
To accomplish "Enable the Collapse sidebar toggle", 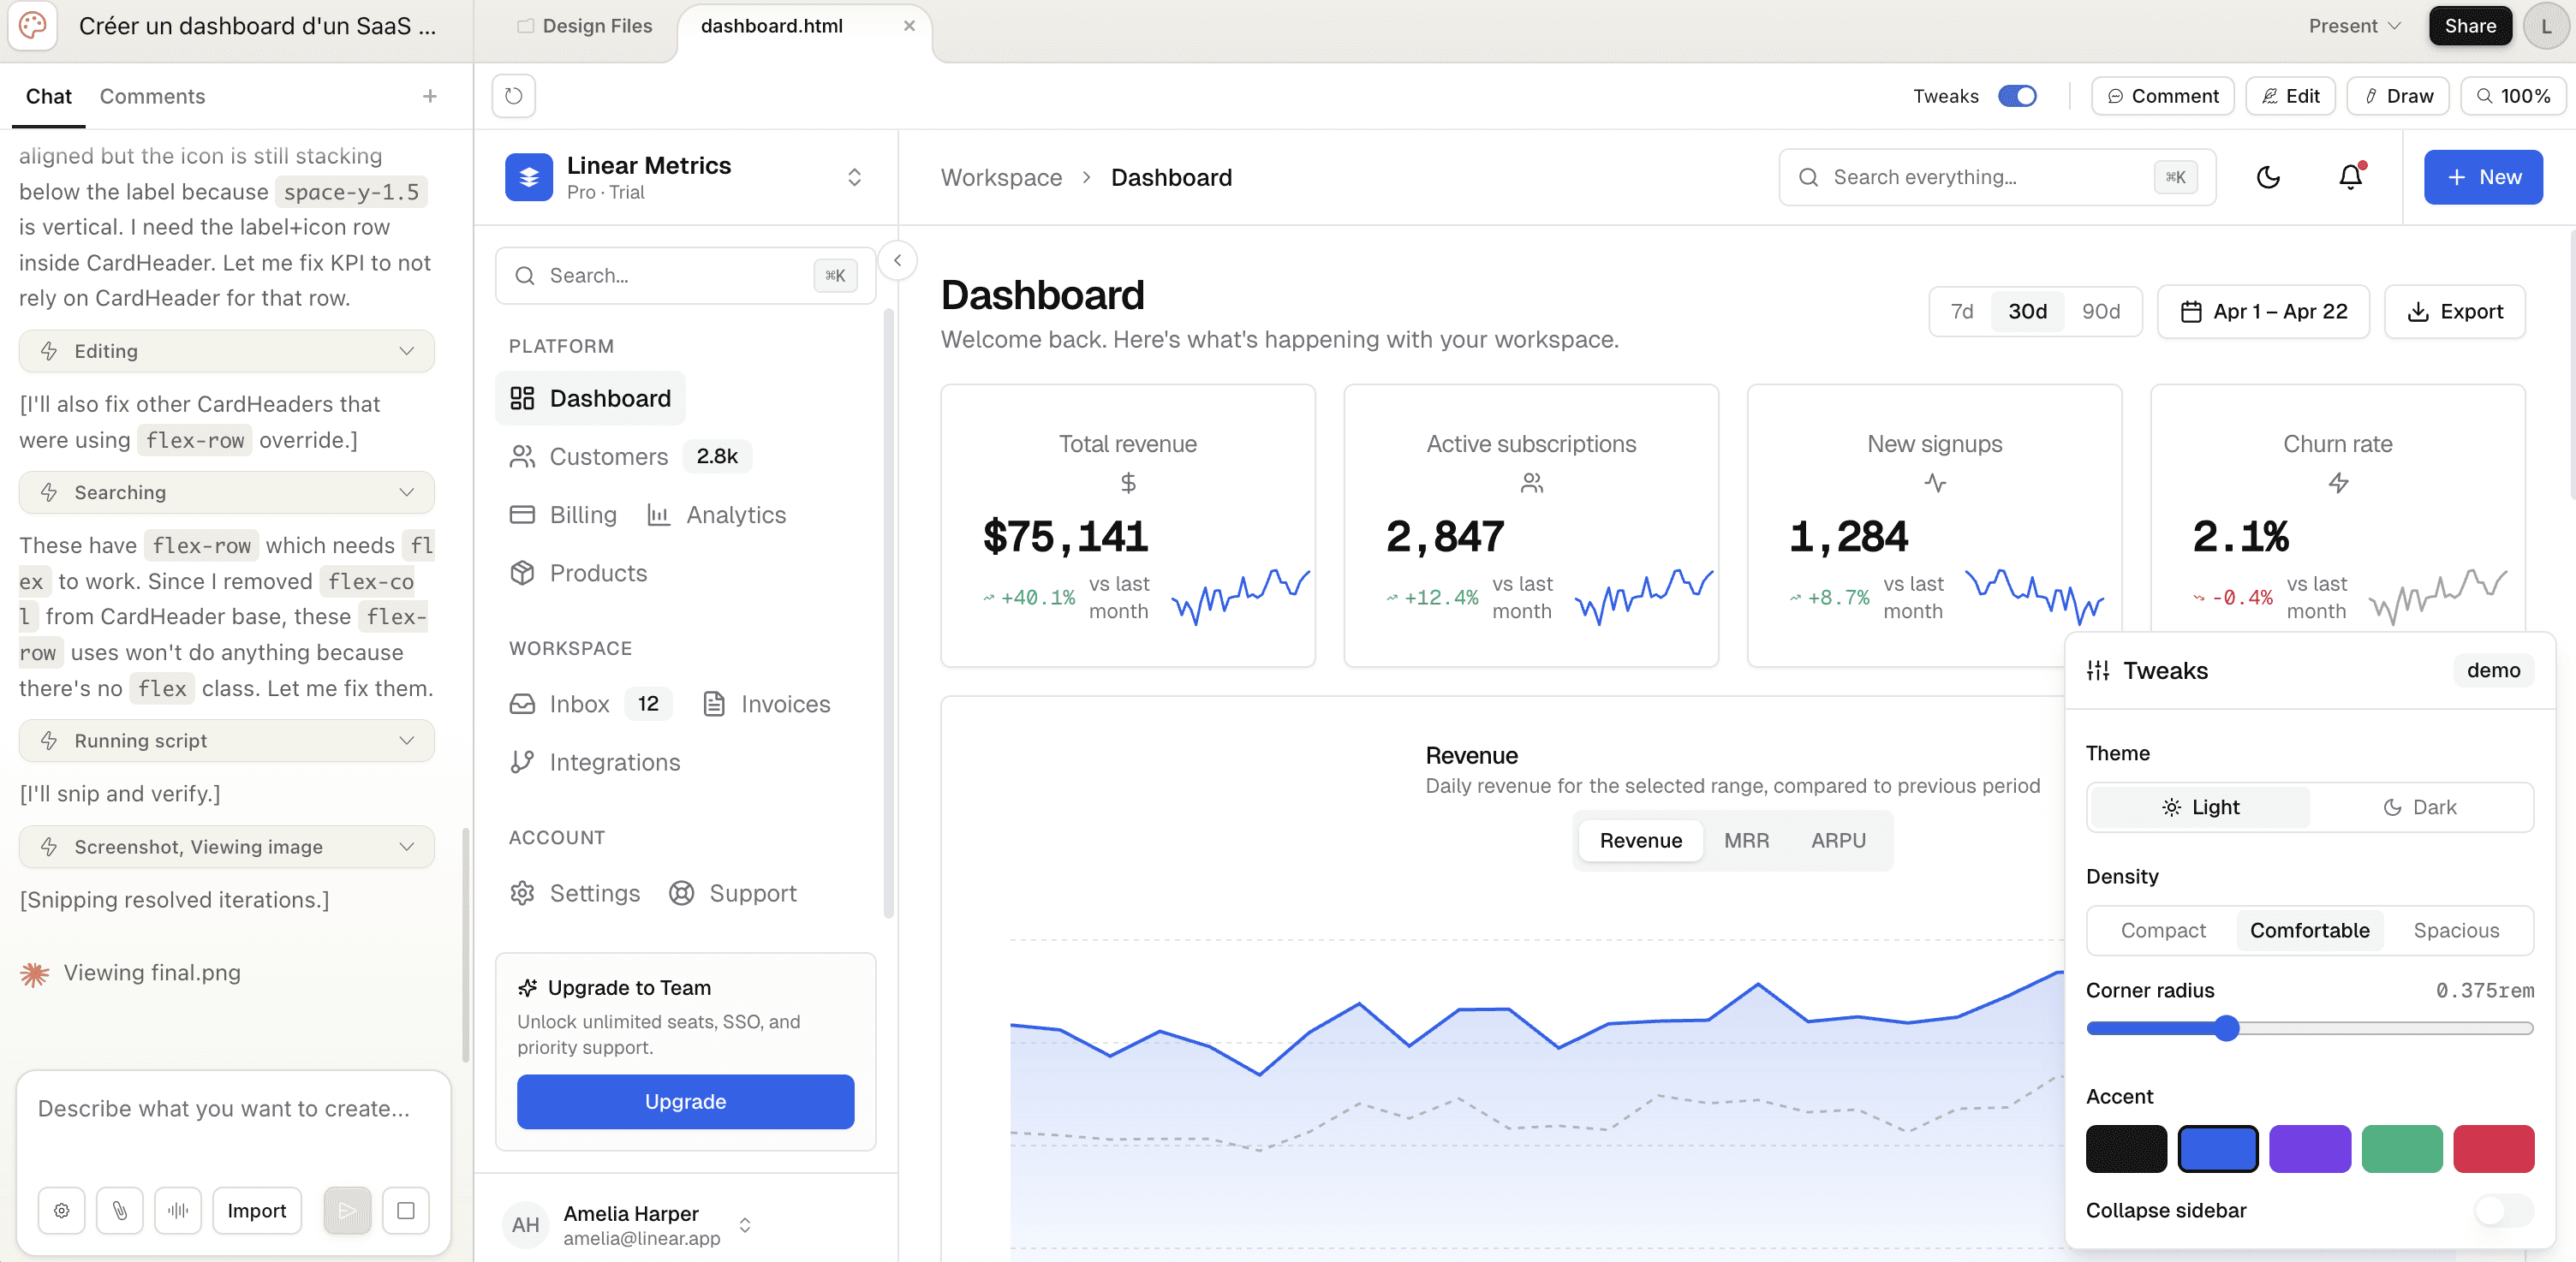I will (x=2503, y=1210).
